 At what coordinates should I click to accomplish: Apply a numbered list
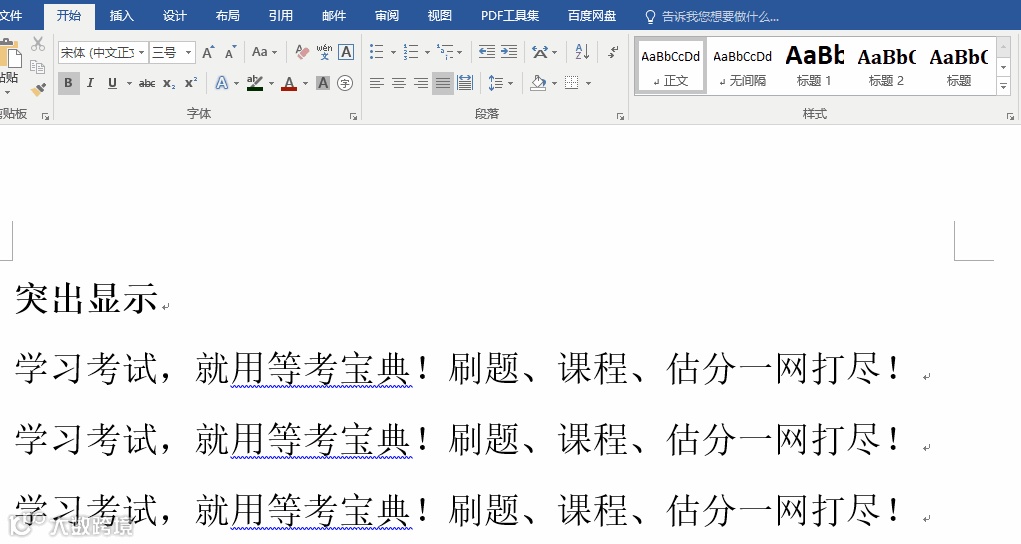click(411, 52)
